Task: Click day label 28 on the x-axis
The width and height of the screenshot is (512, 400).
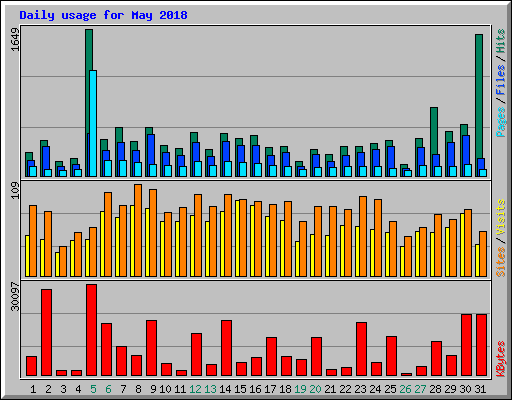Action: coord(435,389)
